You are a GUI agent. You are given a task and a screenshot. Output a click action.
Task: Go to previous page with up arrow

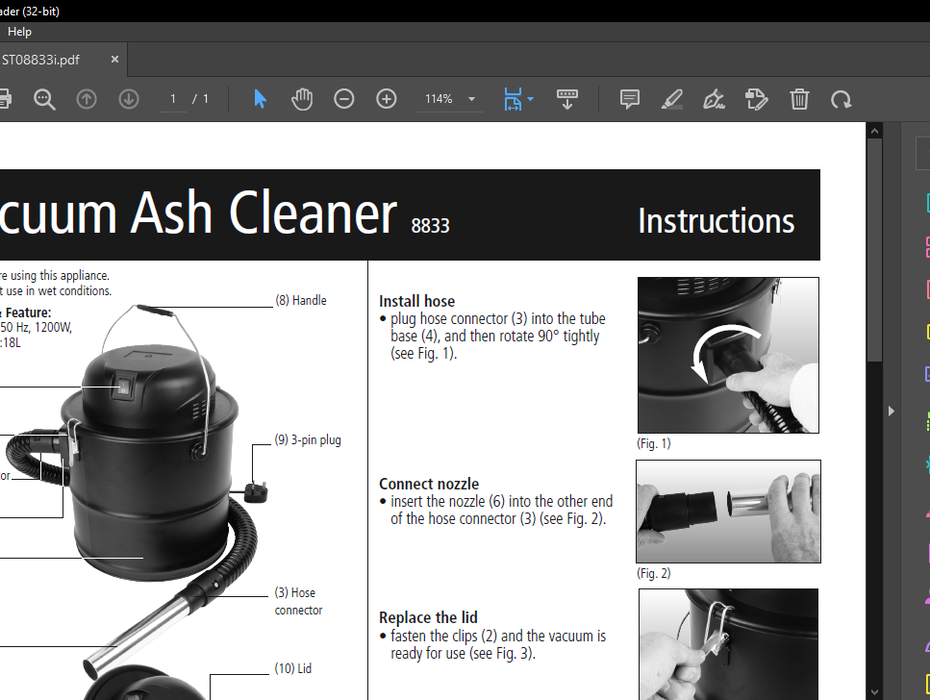pos(86,99)
